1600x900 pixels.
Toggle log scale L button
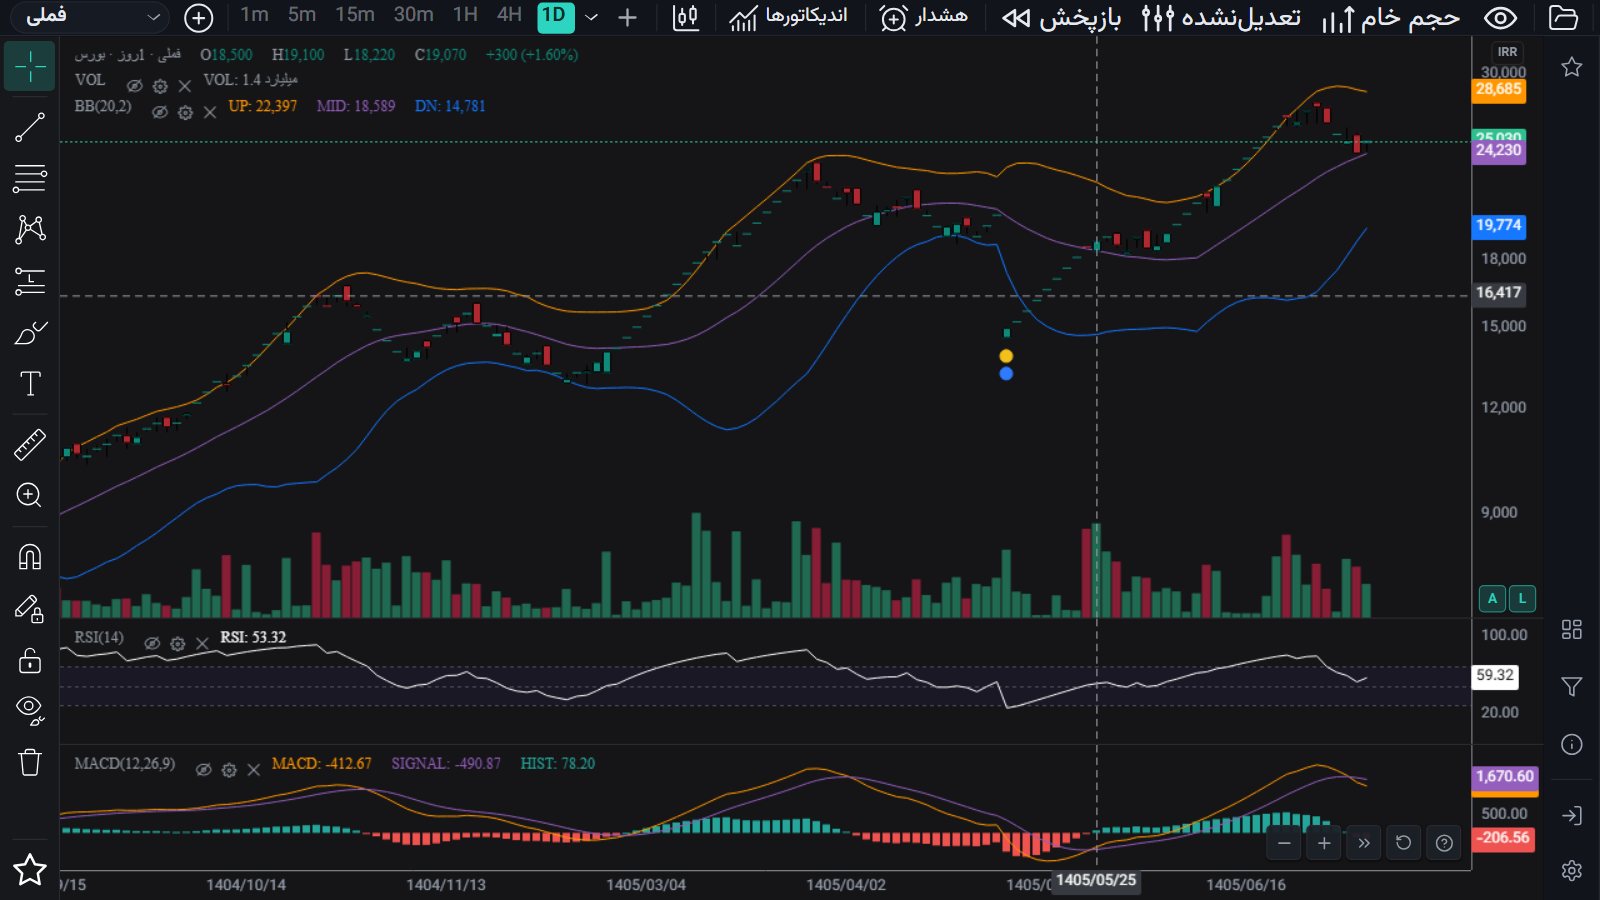(1522, 598)
